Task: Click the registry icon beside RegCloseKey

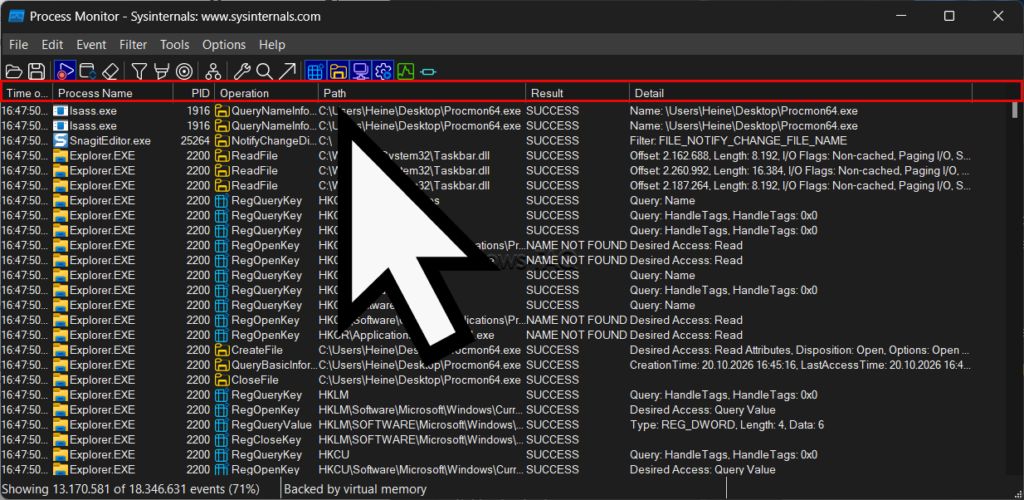Action: click(x=222, y=440)
